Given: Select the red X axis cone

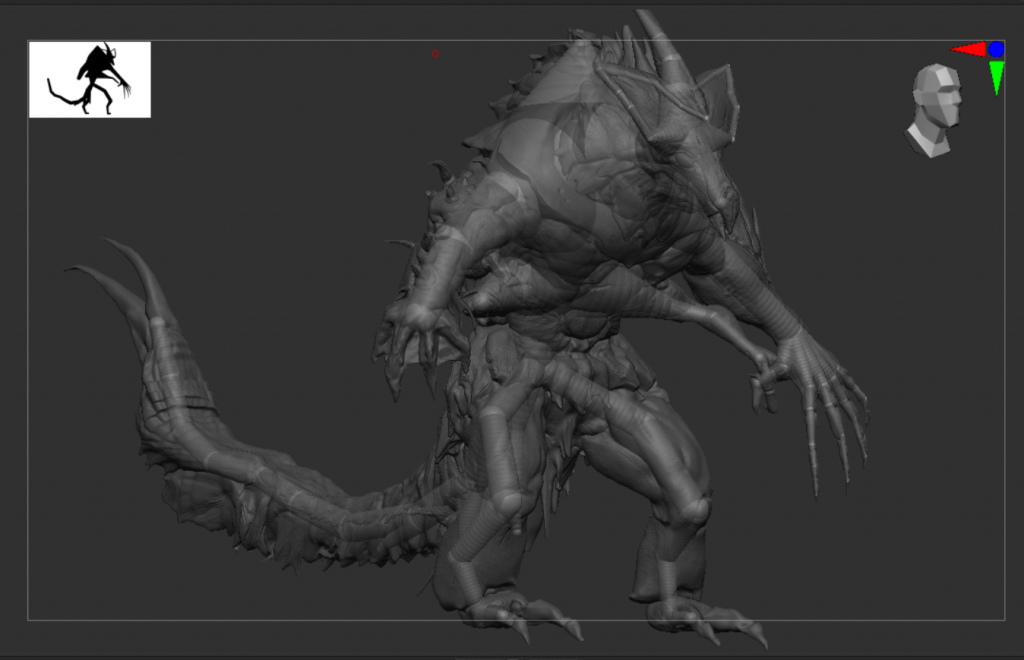Looking at the screenshot, I should (968, 50).
